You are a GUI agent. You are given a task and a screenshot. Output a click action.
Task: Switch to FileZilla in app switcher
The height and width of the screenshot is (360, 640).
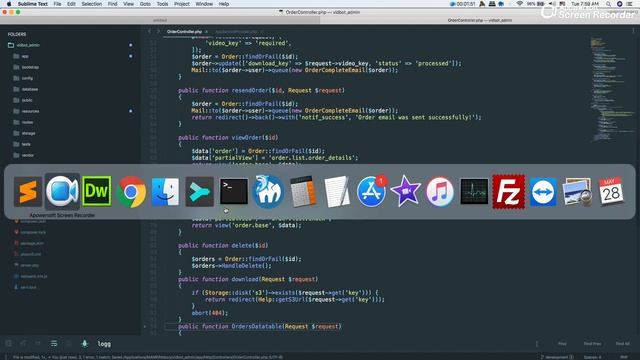click(x=508, y=191)
